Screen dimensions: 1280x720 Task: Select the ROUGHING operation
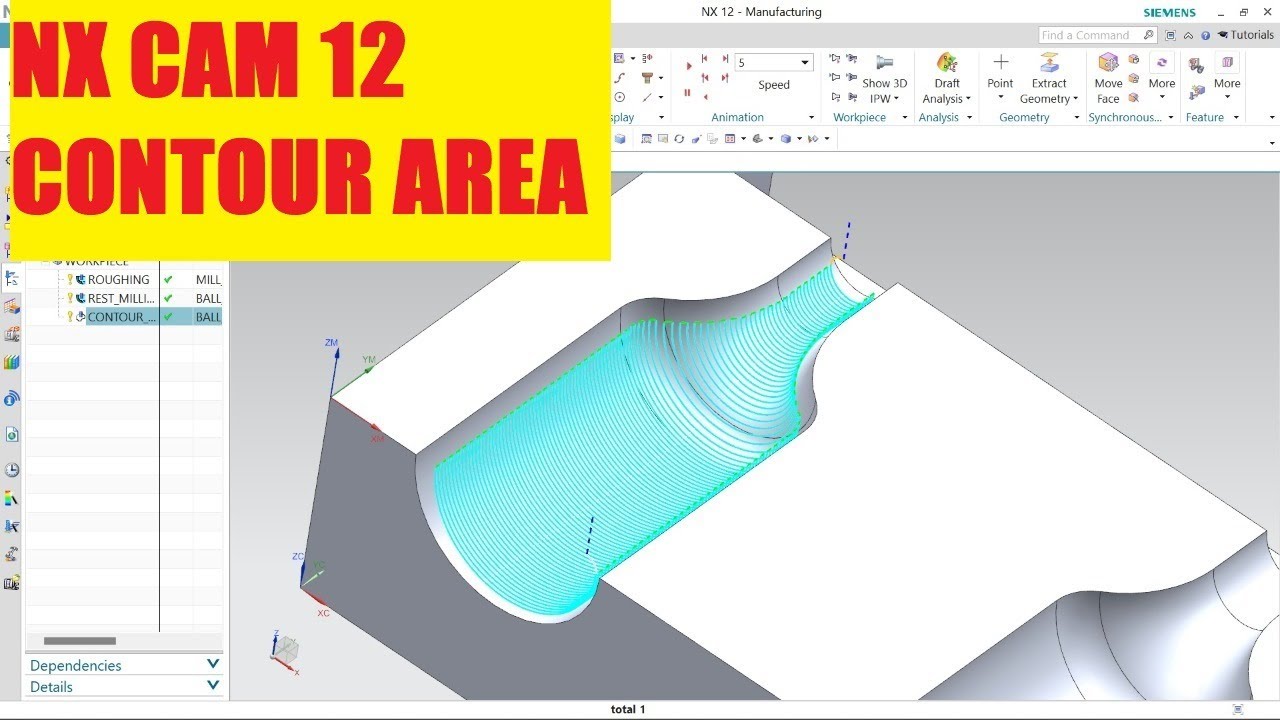[x=118, y=280]
